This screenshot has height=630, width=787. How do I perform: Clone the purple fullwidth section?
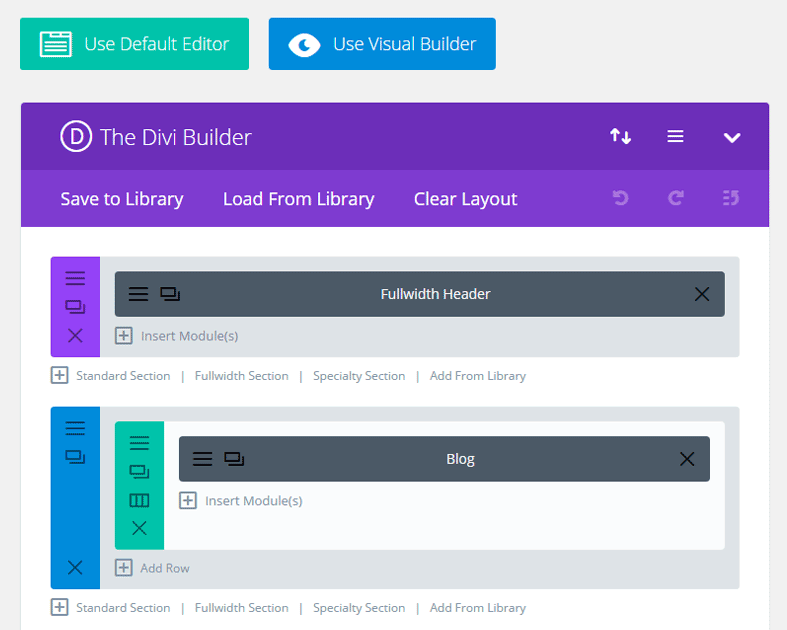click(75, 307)
